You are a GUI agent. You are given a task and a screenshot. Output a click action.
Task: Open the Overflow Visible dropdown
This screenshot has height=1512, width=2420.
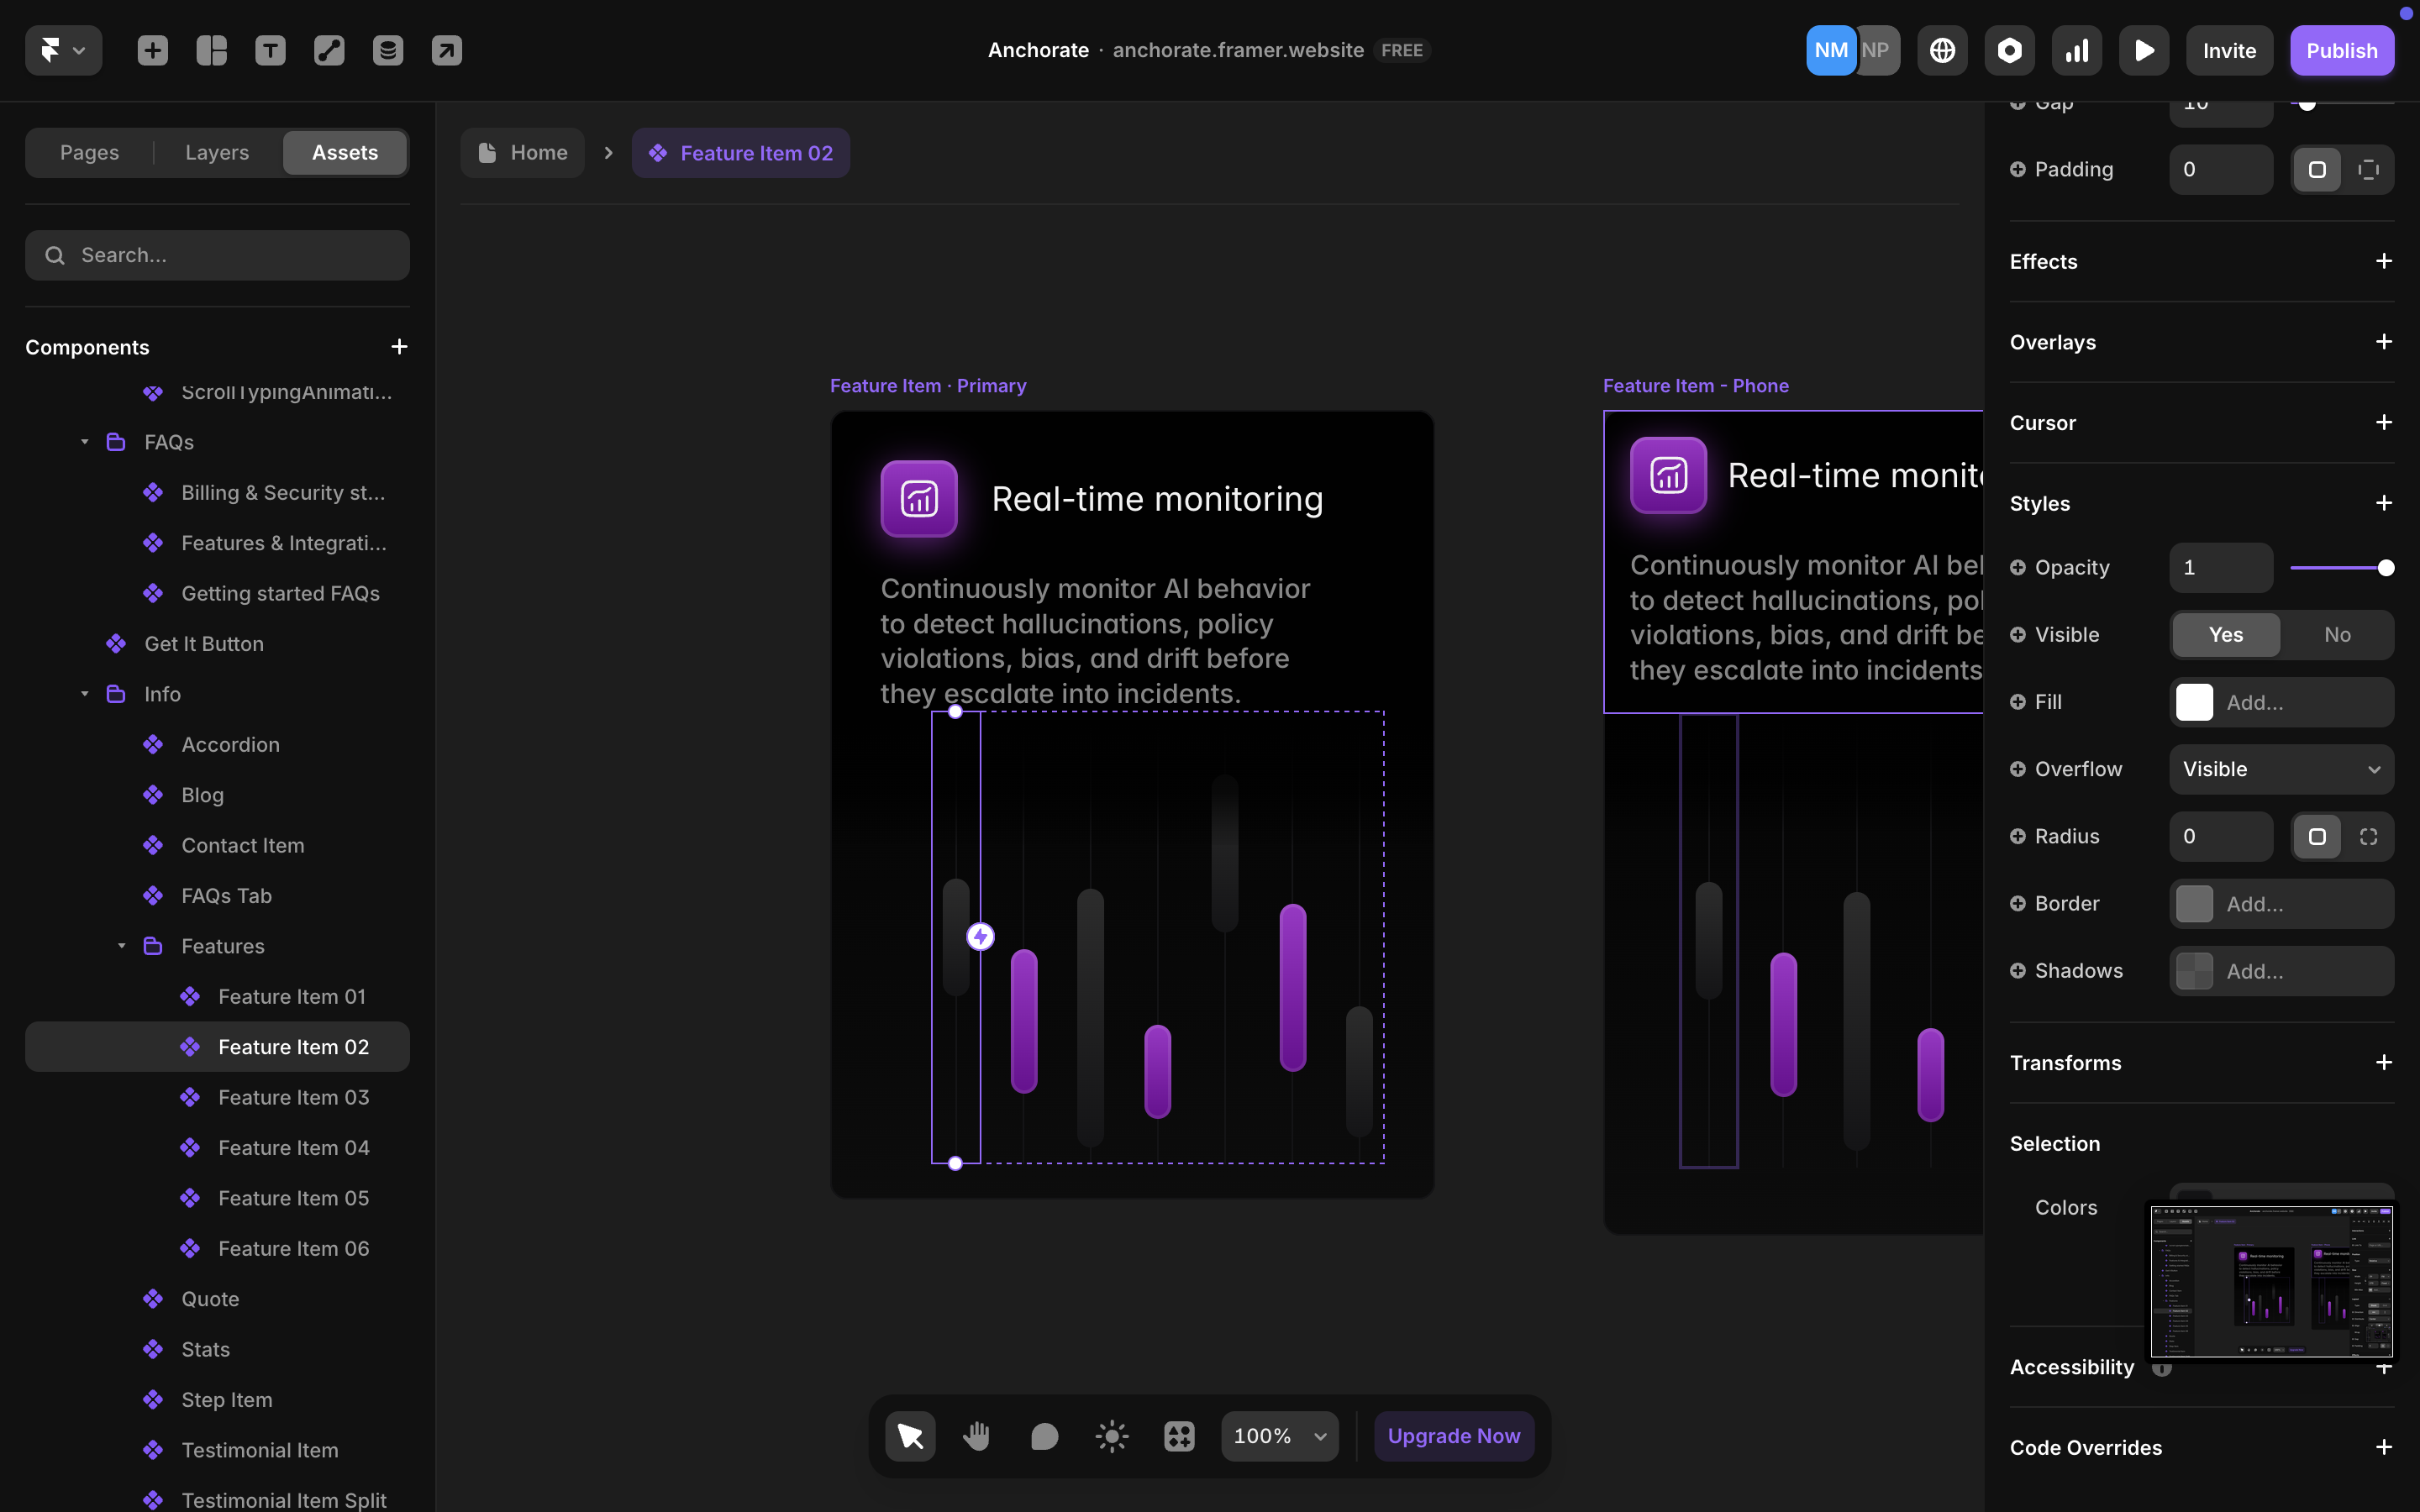pos(2281,769)
